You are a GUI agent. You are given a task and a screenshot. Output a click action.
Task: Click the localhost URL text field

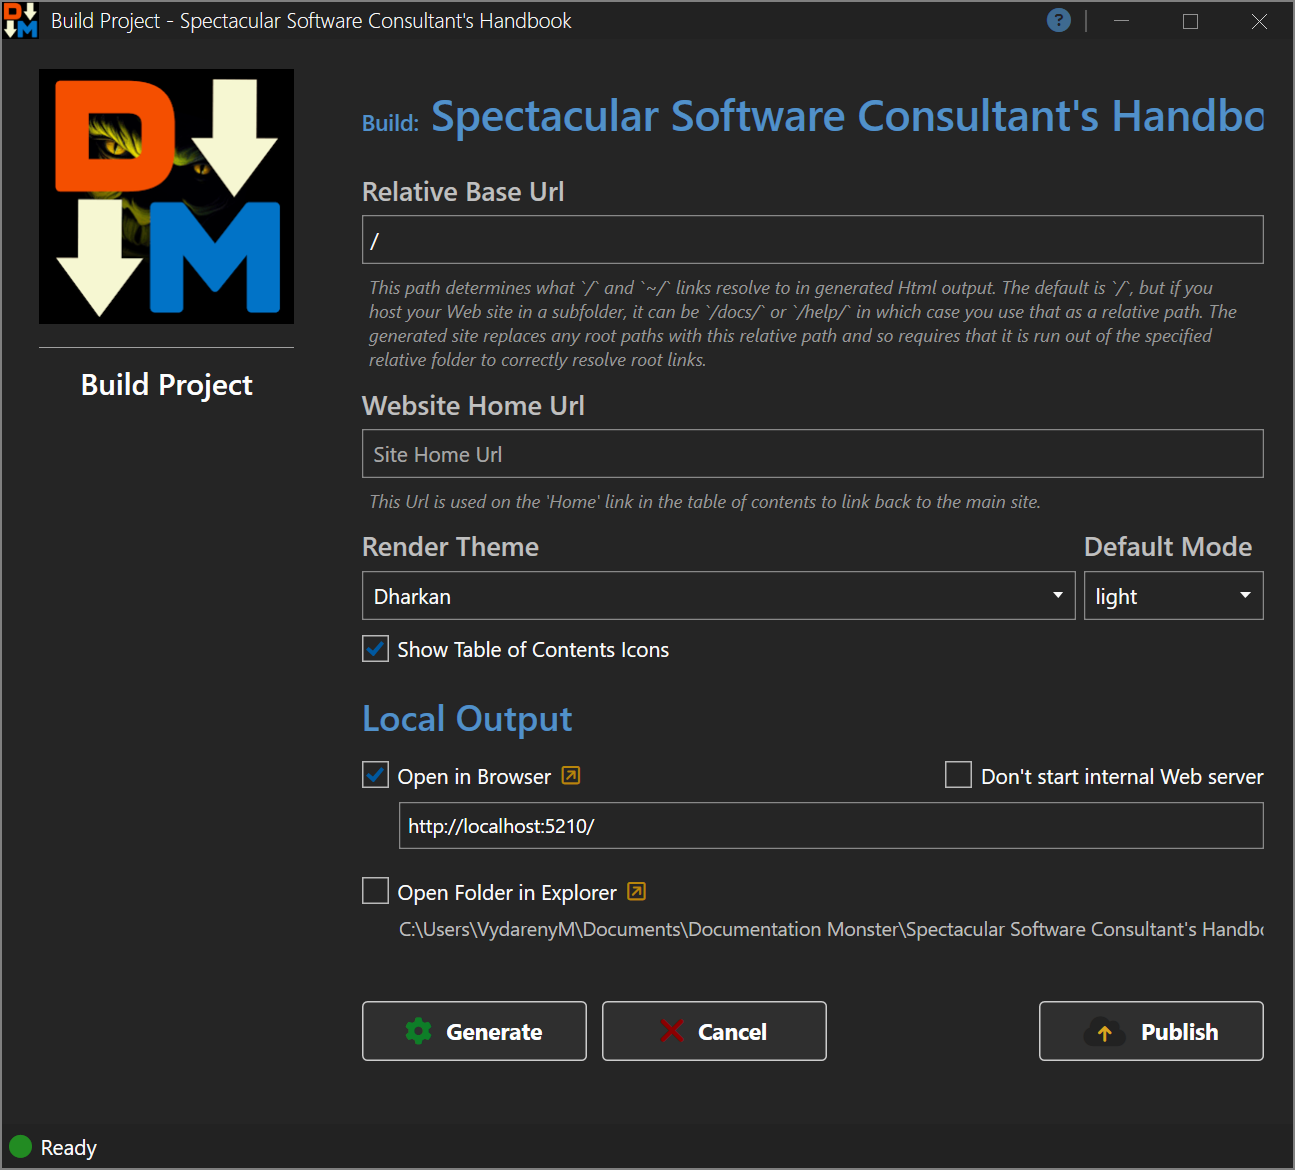coord(830,826)
